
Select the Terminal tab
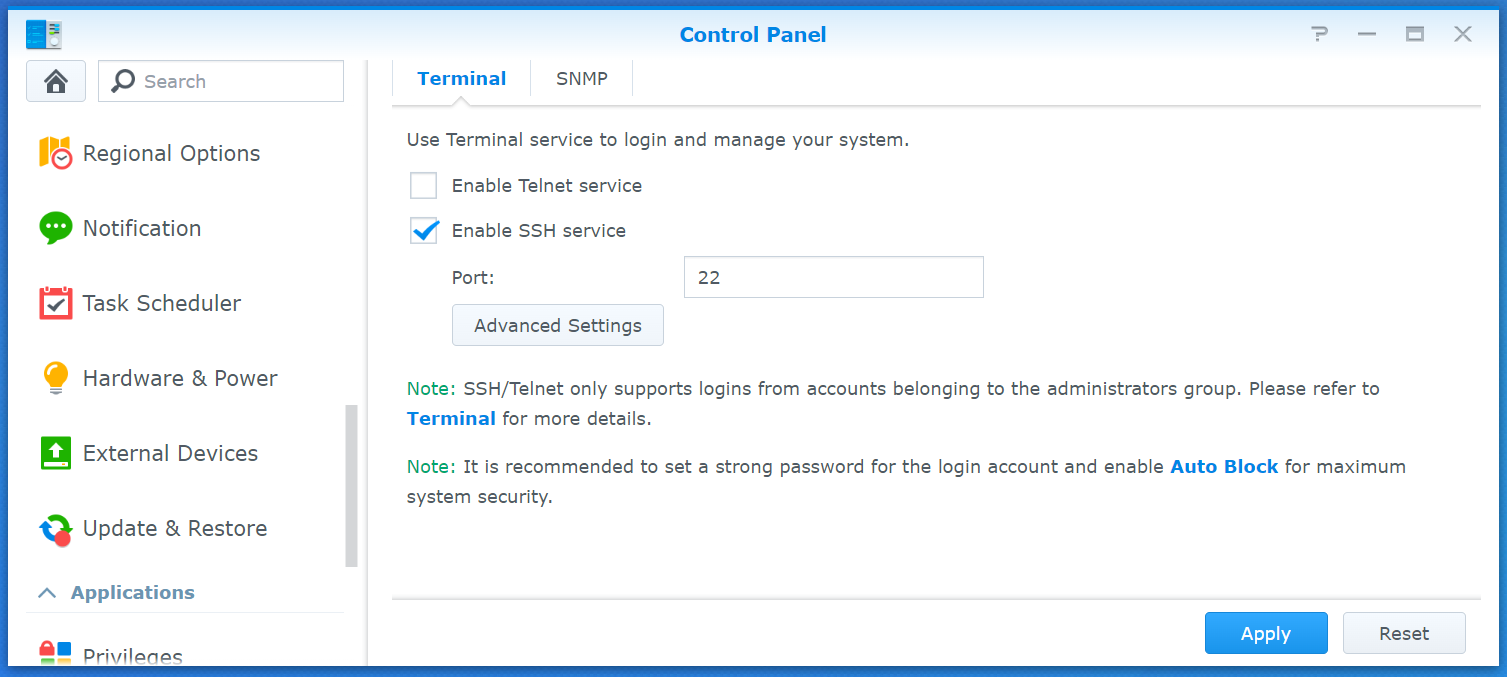(x=462, y=79)
